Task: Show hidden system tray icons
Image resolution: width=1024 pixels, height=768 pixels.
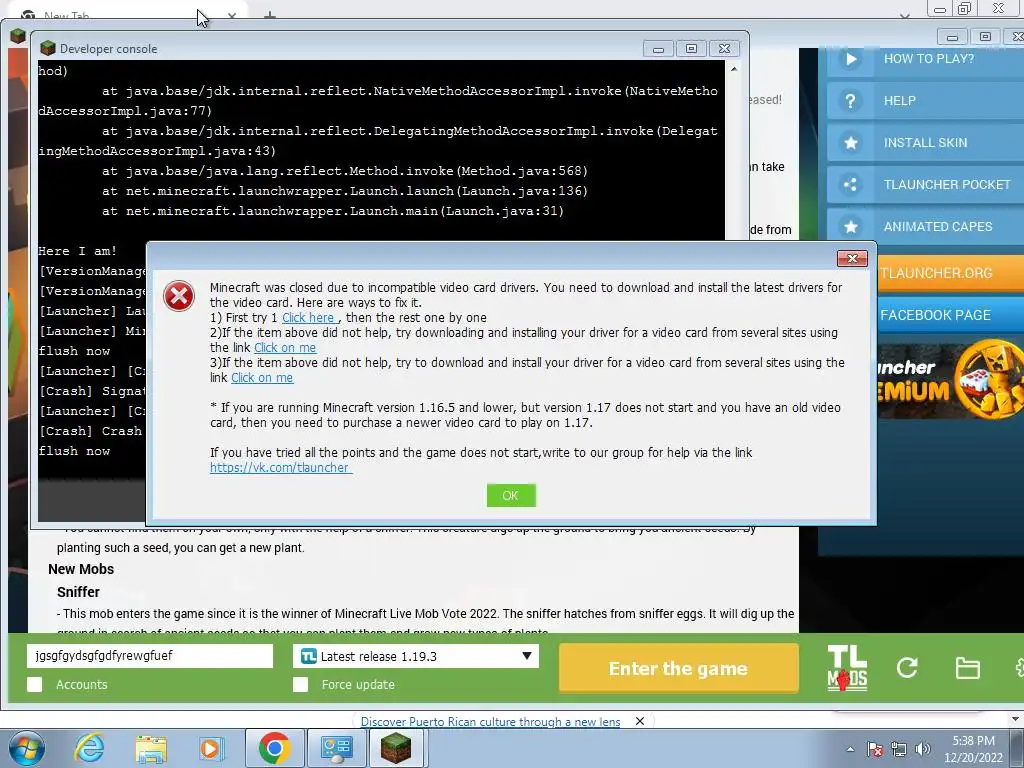Action: pyautogui.click(x=850, y=749)
